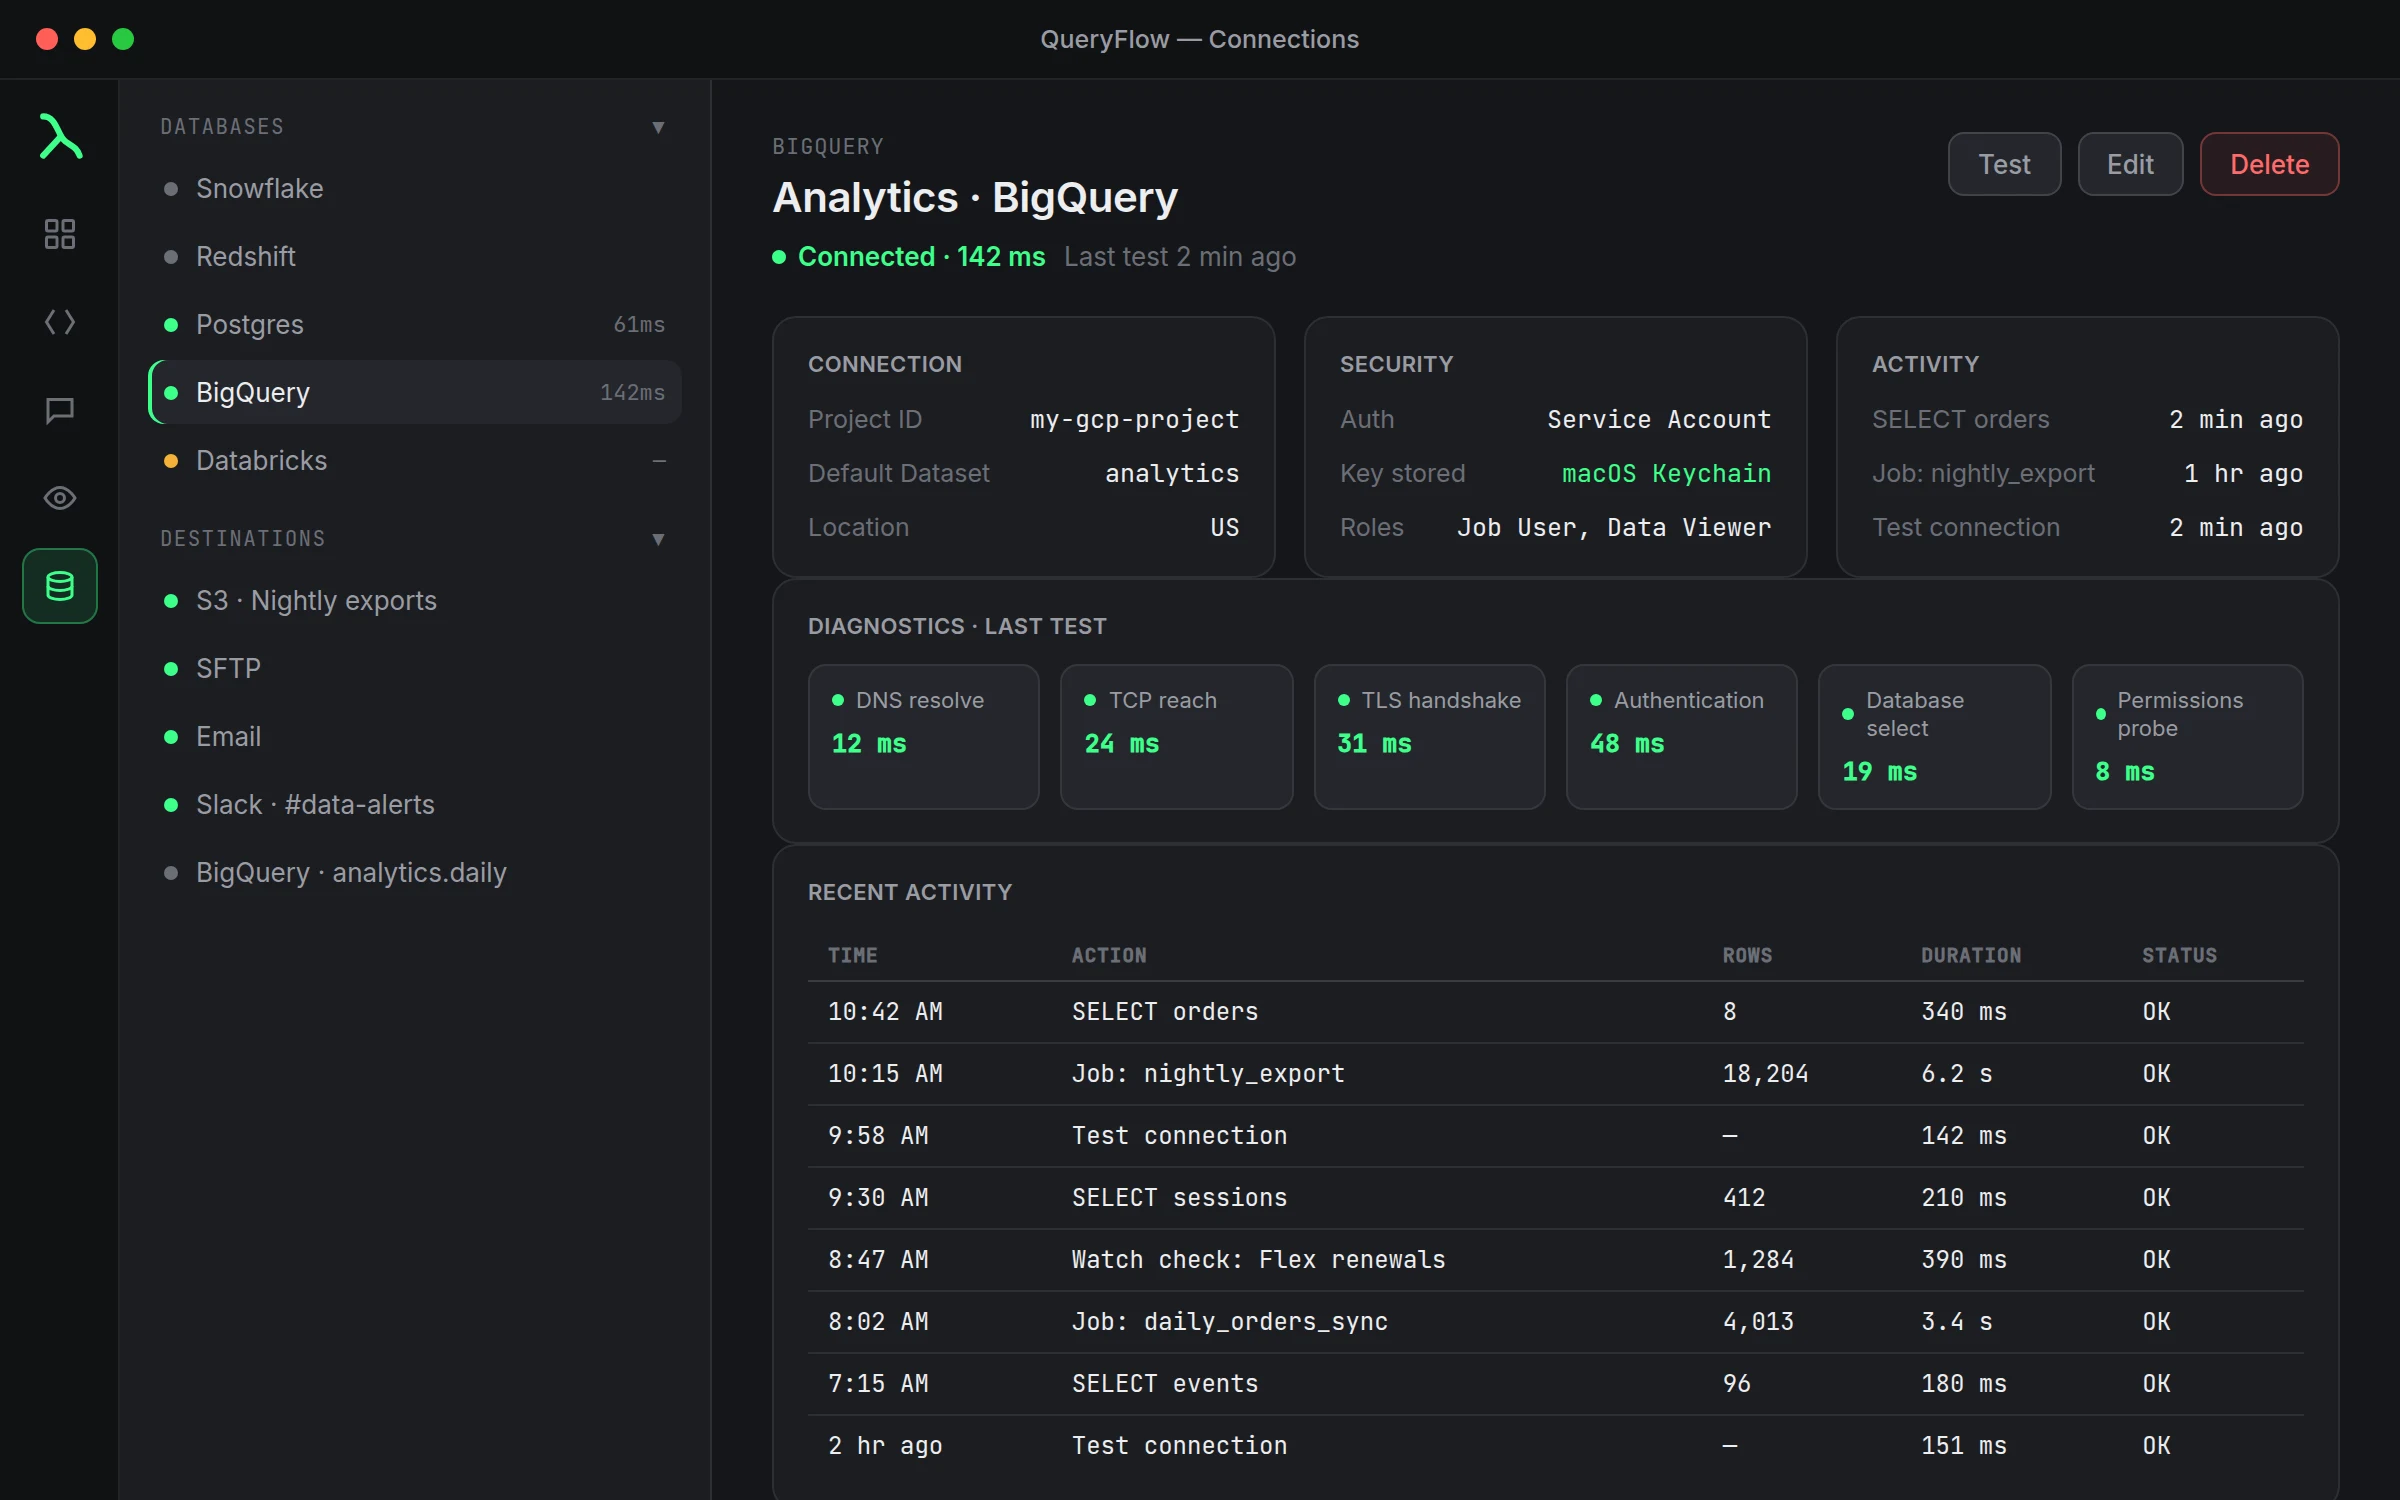Collapse the Databases section
2400x1500 pixels.
coord(658,127)
